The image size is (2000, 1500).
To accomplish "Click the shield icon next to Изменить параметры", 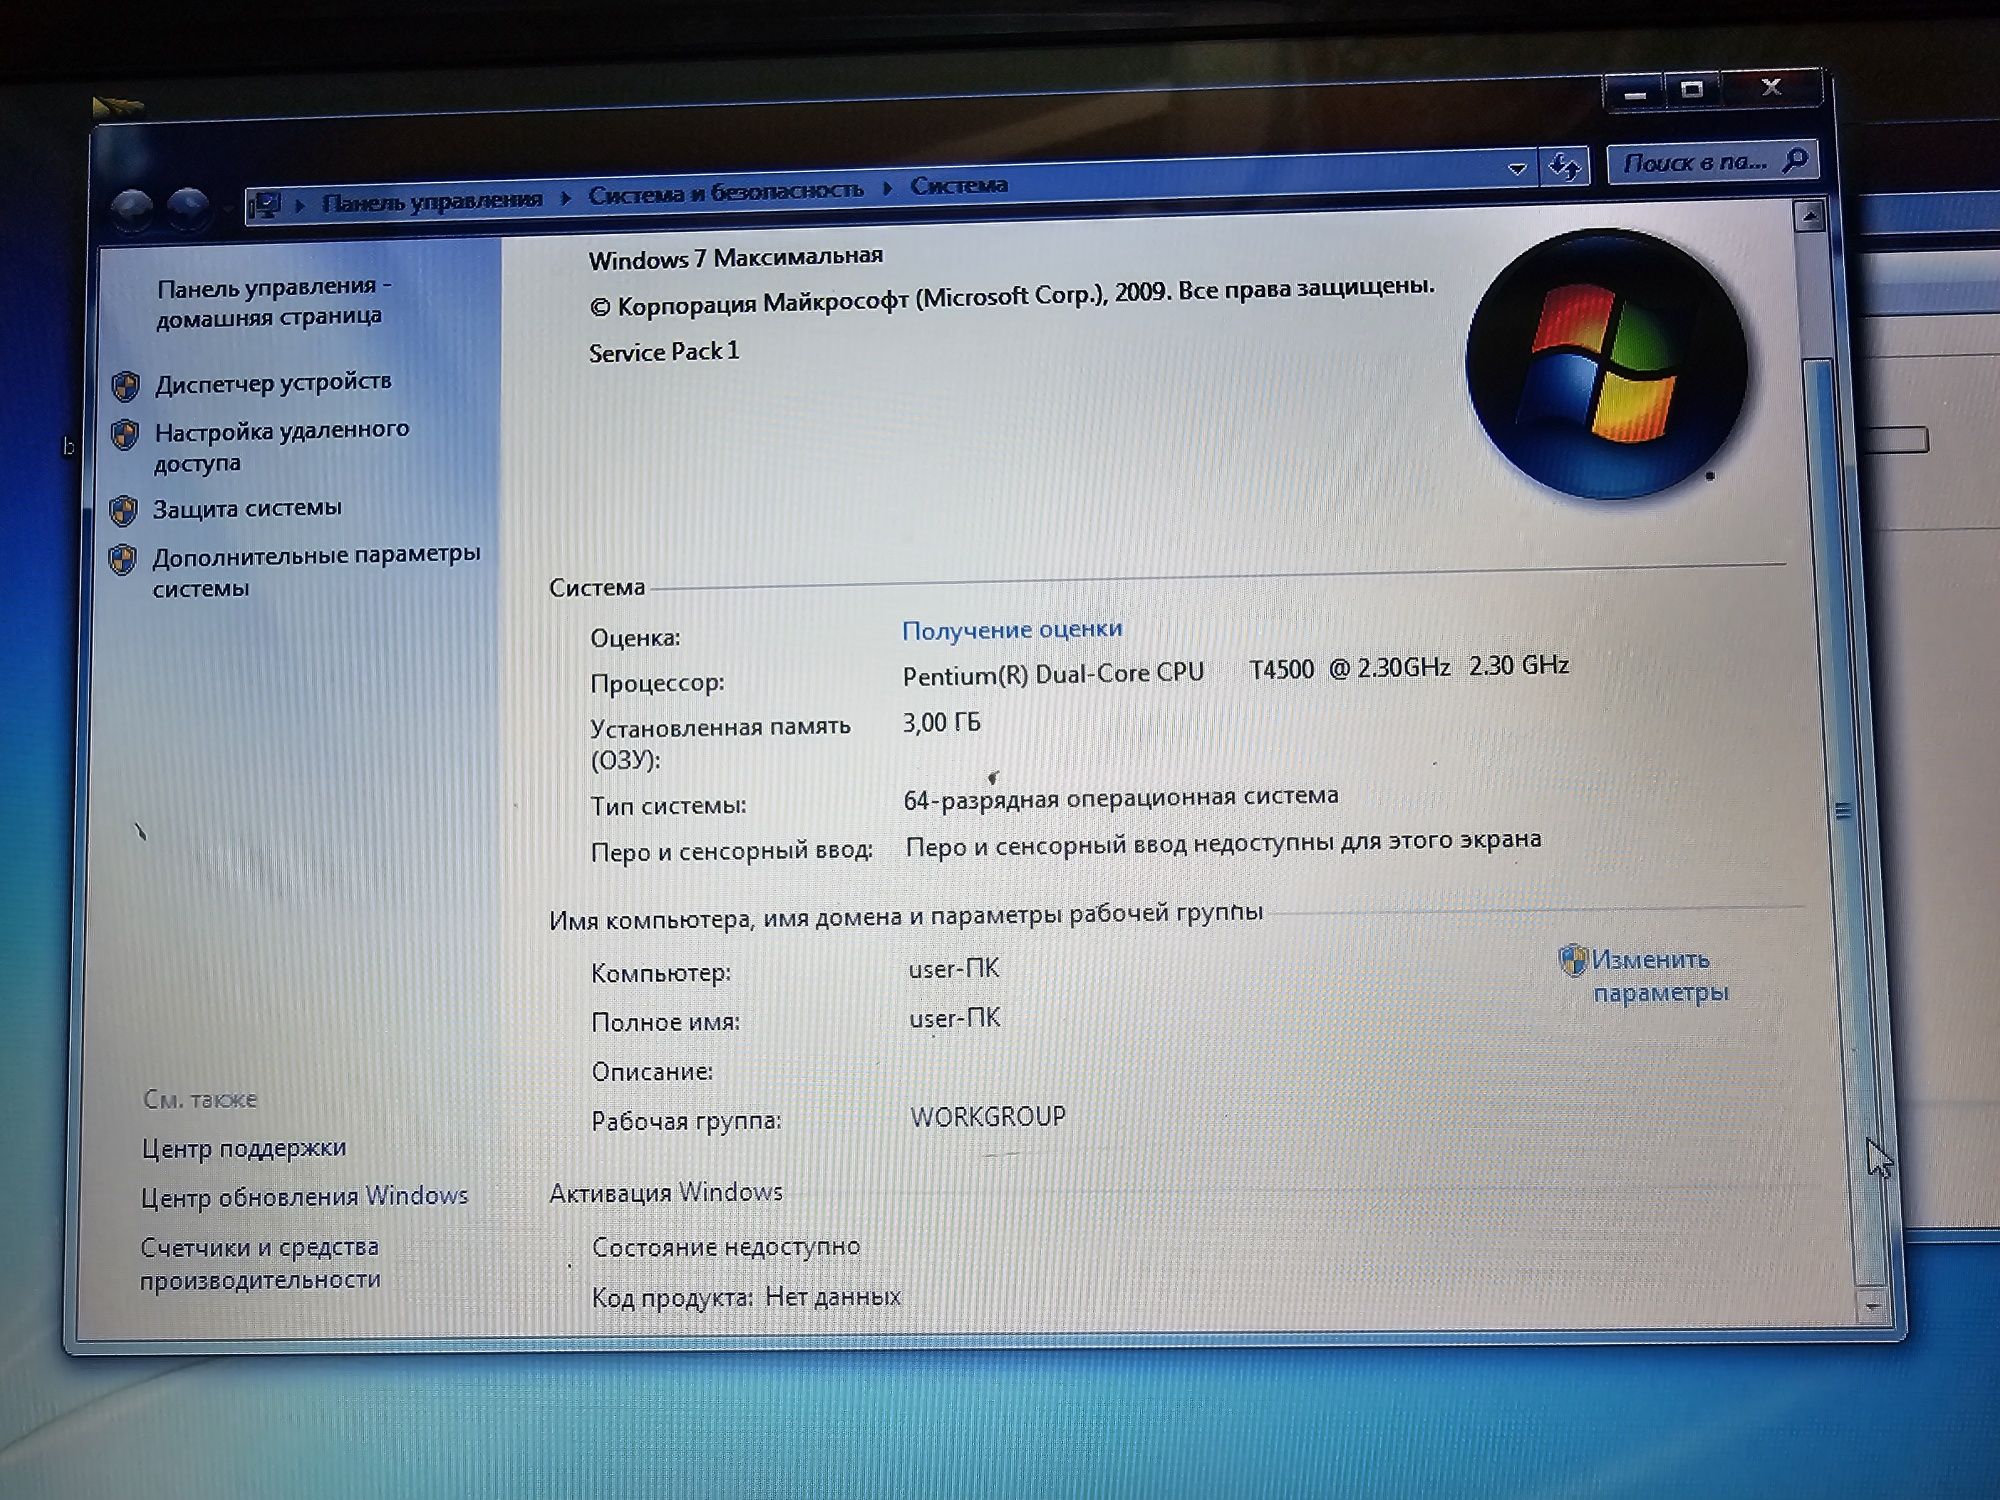I will 1573,961.
